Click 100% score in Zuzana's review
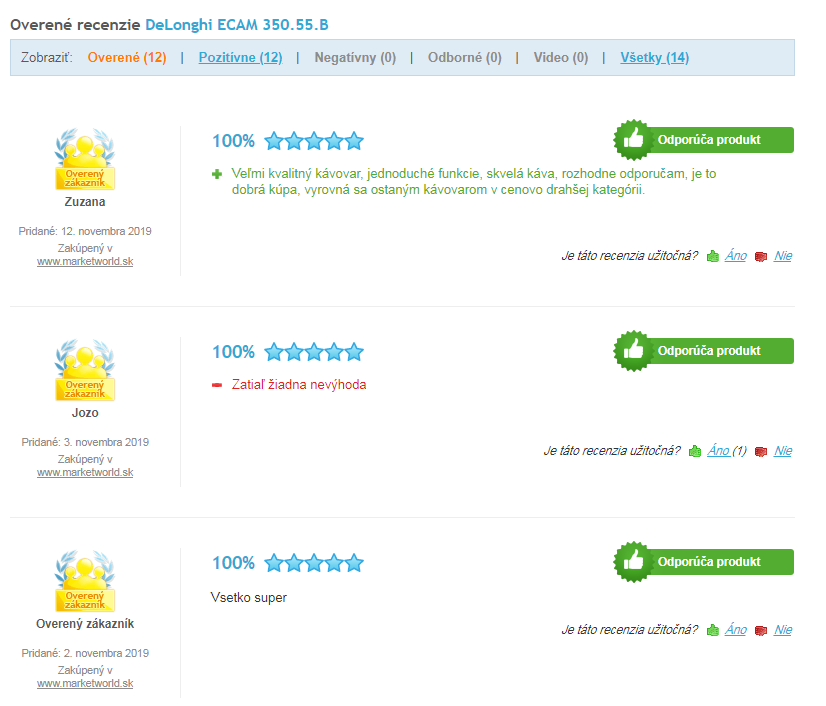Screen dimensions: 826x706 pos(233,141)
